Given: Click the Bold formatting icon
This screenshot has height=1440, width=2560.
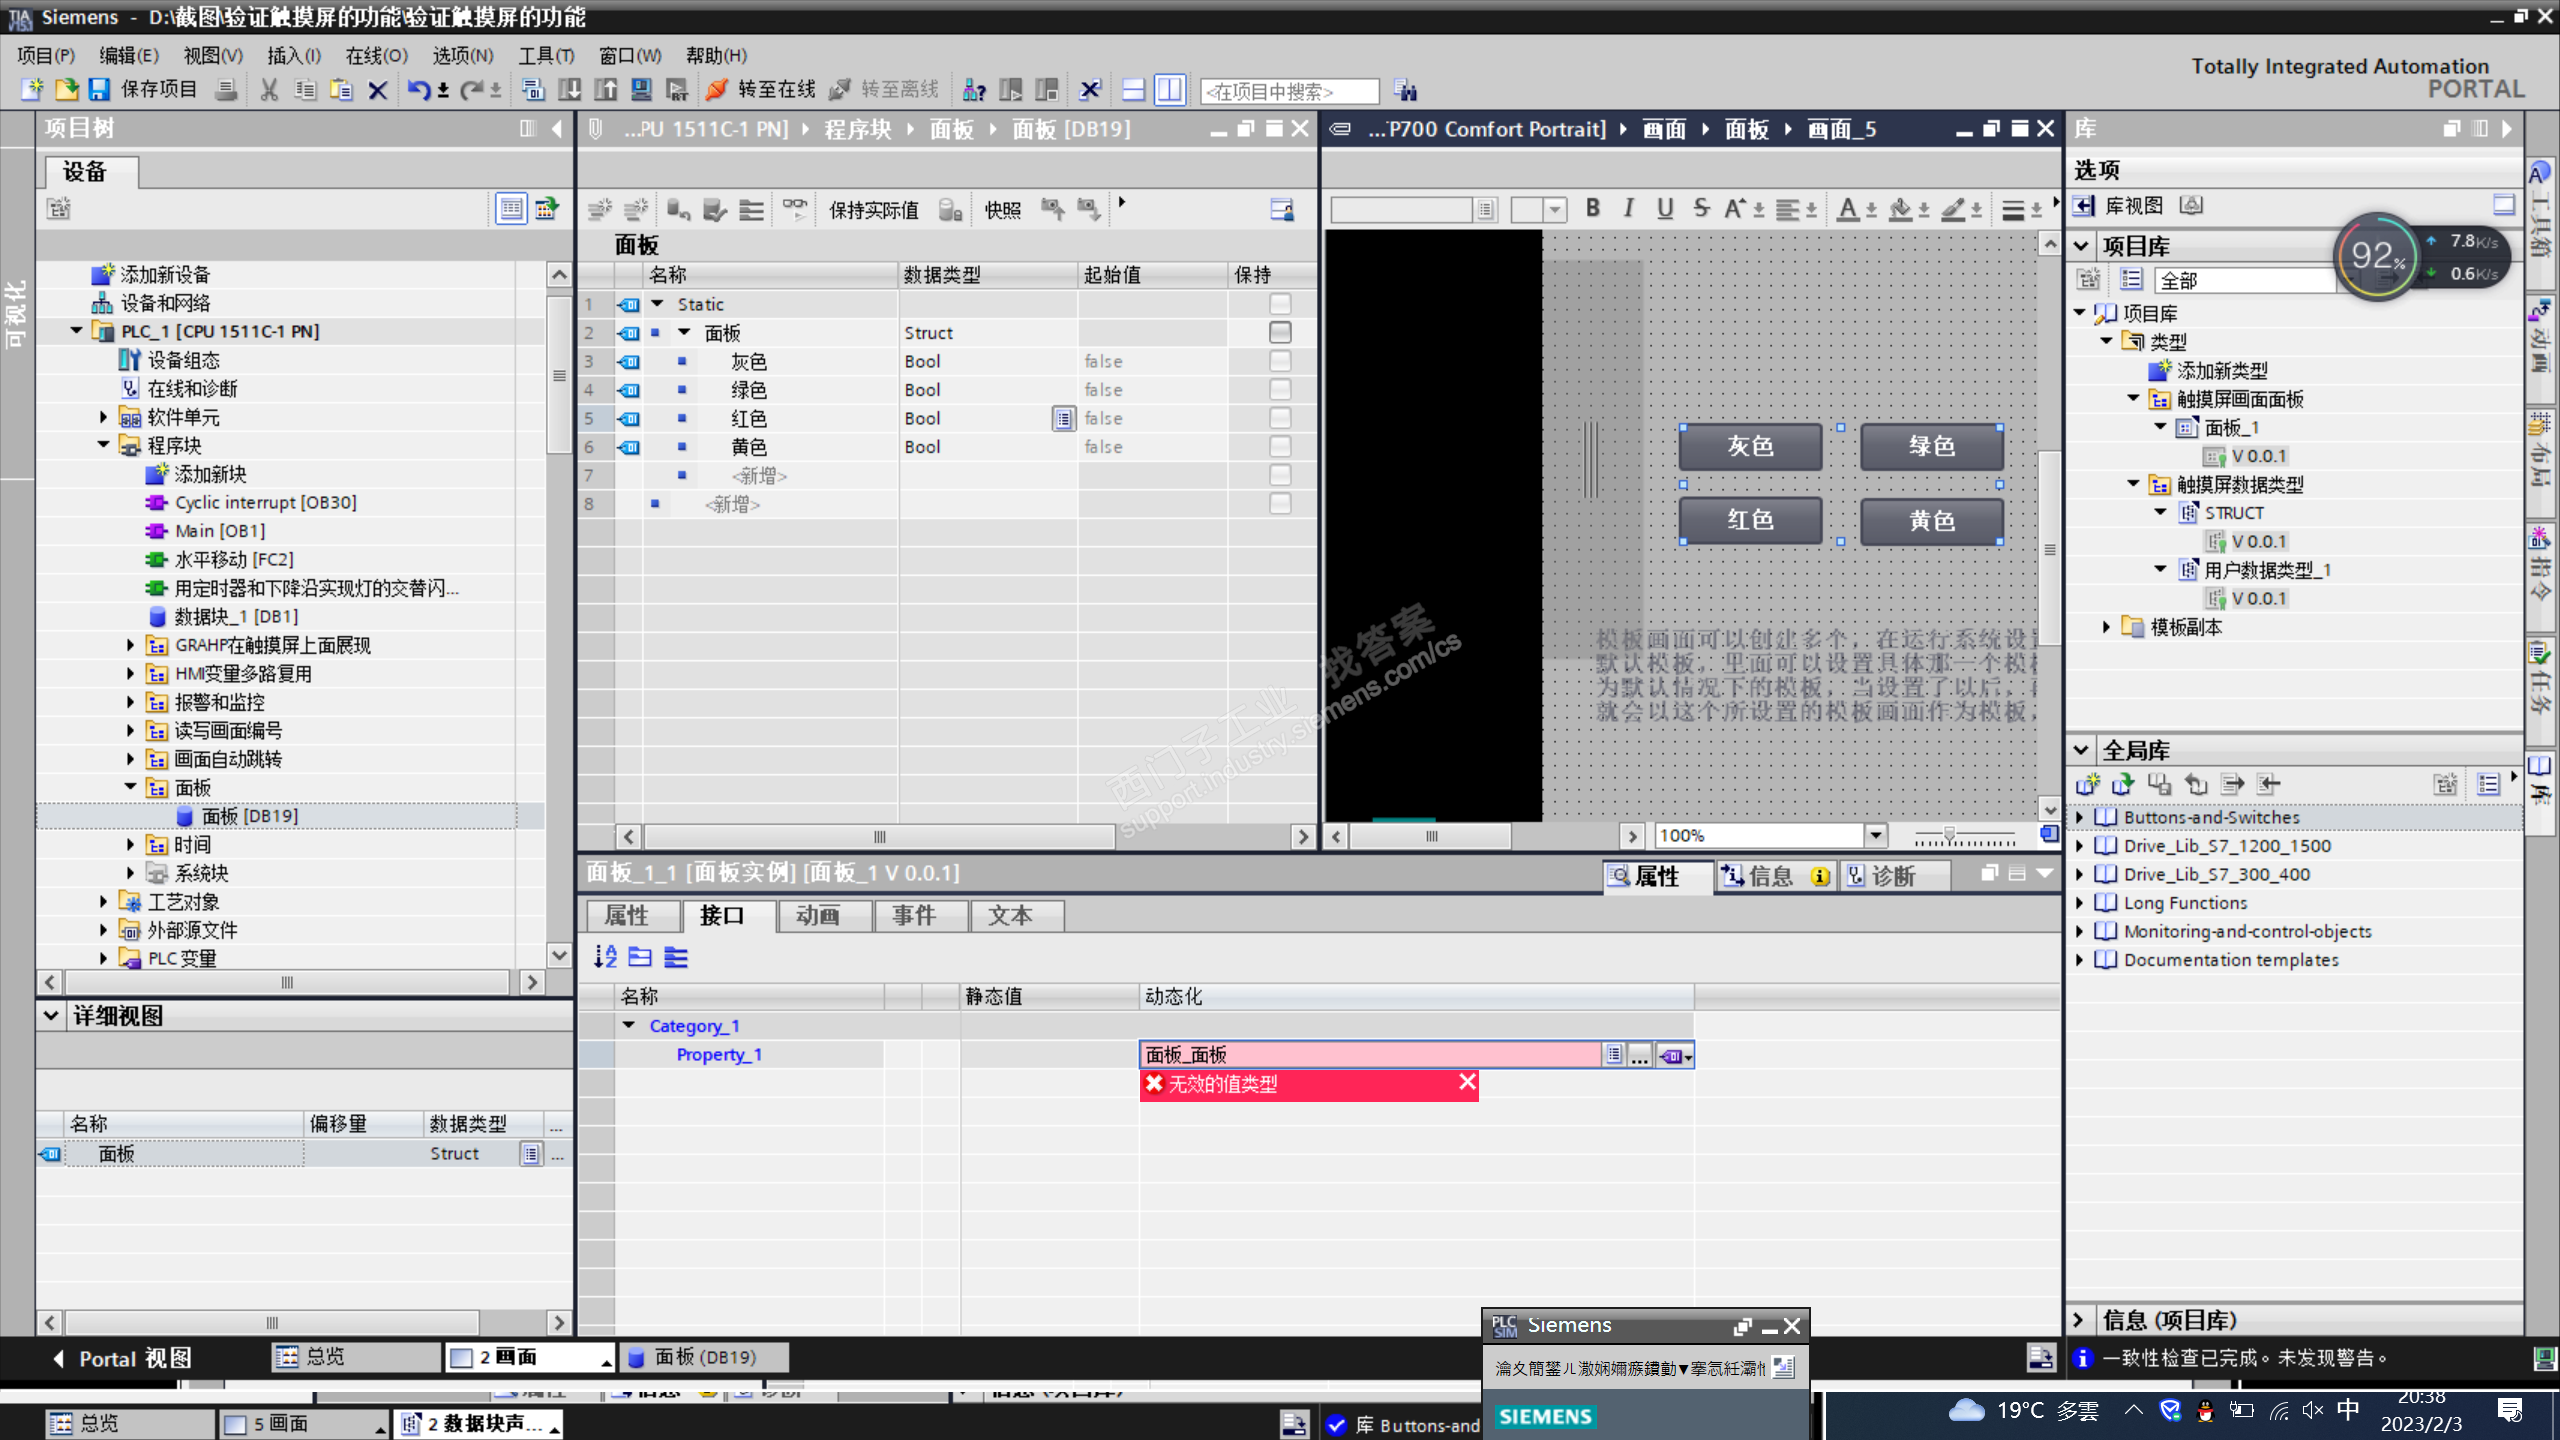Looking at the screenshot, I should (x=1593, y=208).
